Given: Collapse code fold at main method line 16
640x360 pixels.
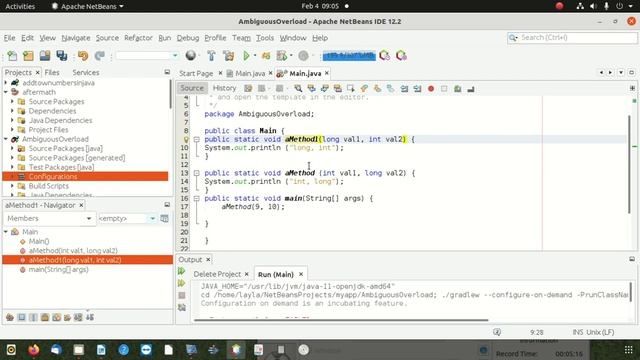Looking at the screenshot, I should (x=196, y=198).
